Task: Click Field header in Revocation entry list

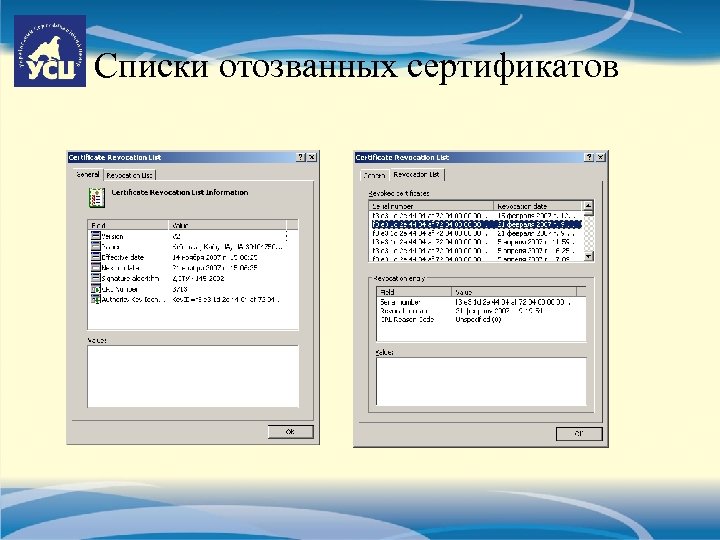Action: point(414,292)
